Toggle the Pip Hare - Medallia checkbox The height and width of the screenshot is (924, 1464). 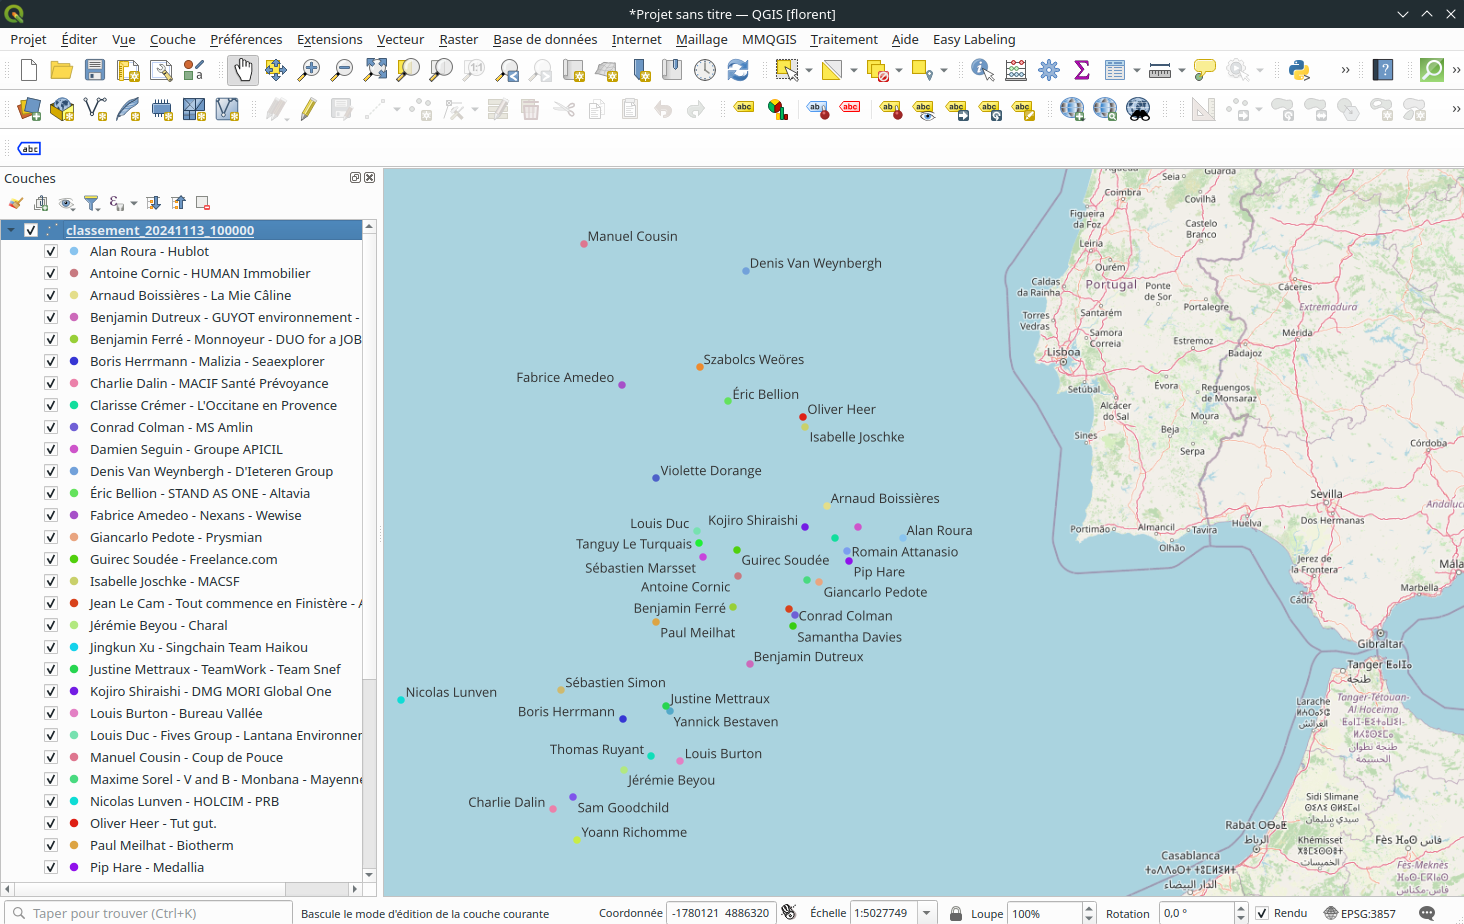tap(51, 867)
